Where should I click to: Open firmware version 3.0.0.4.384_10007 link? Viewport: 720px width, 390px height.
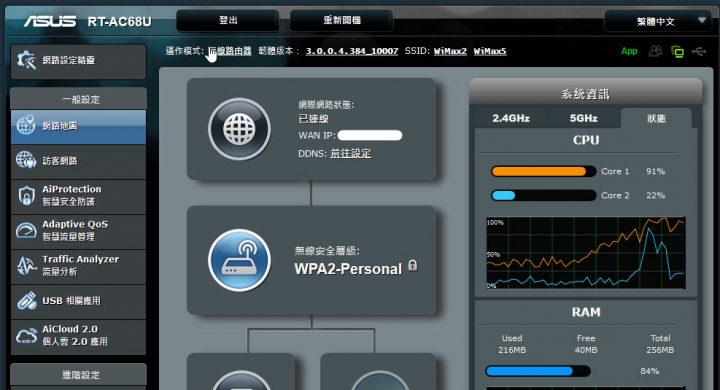[352, 51]
